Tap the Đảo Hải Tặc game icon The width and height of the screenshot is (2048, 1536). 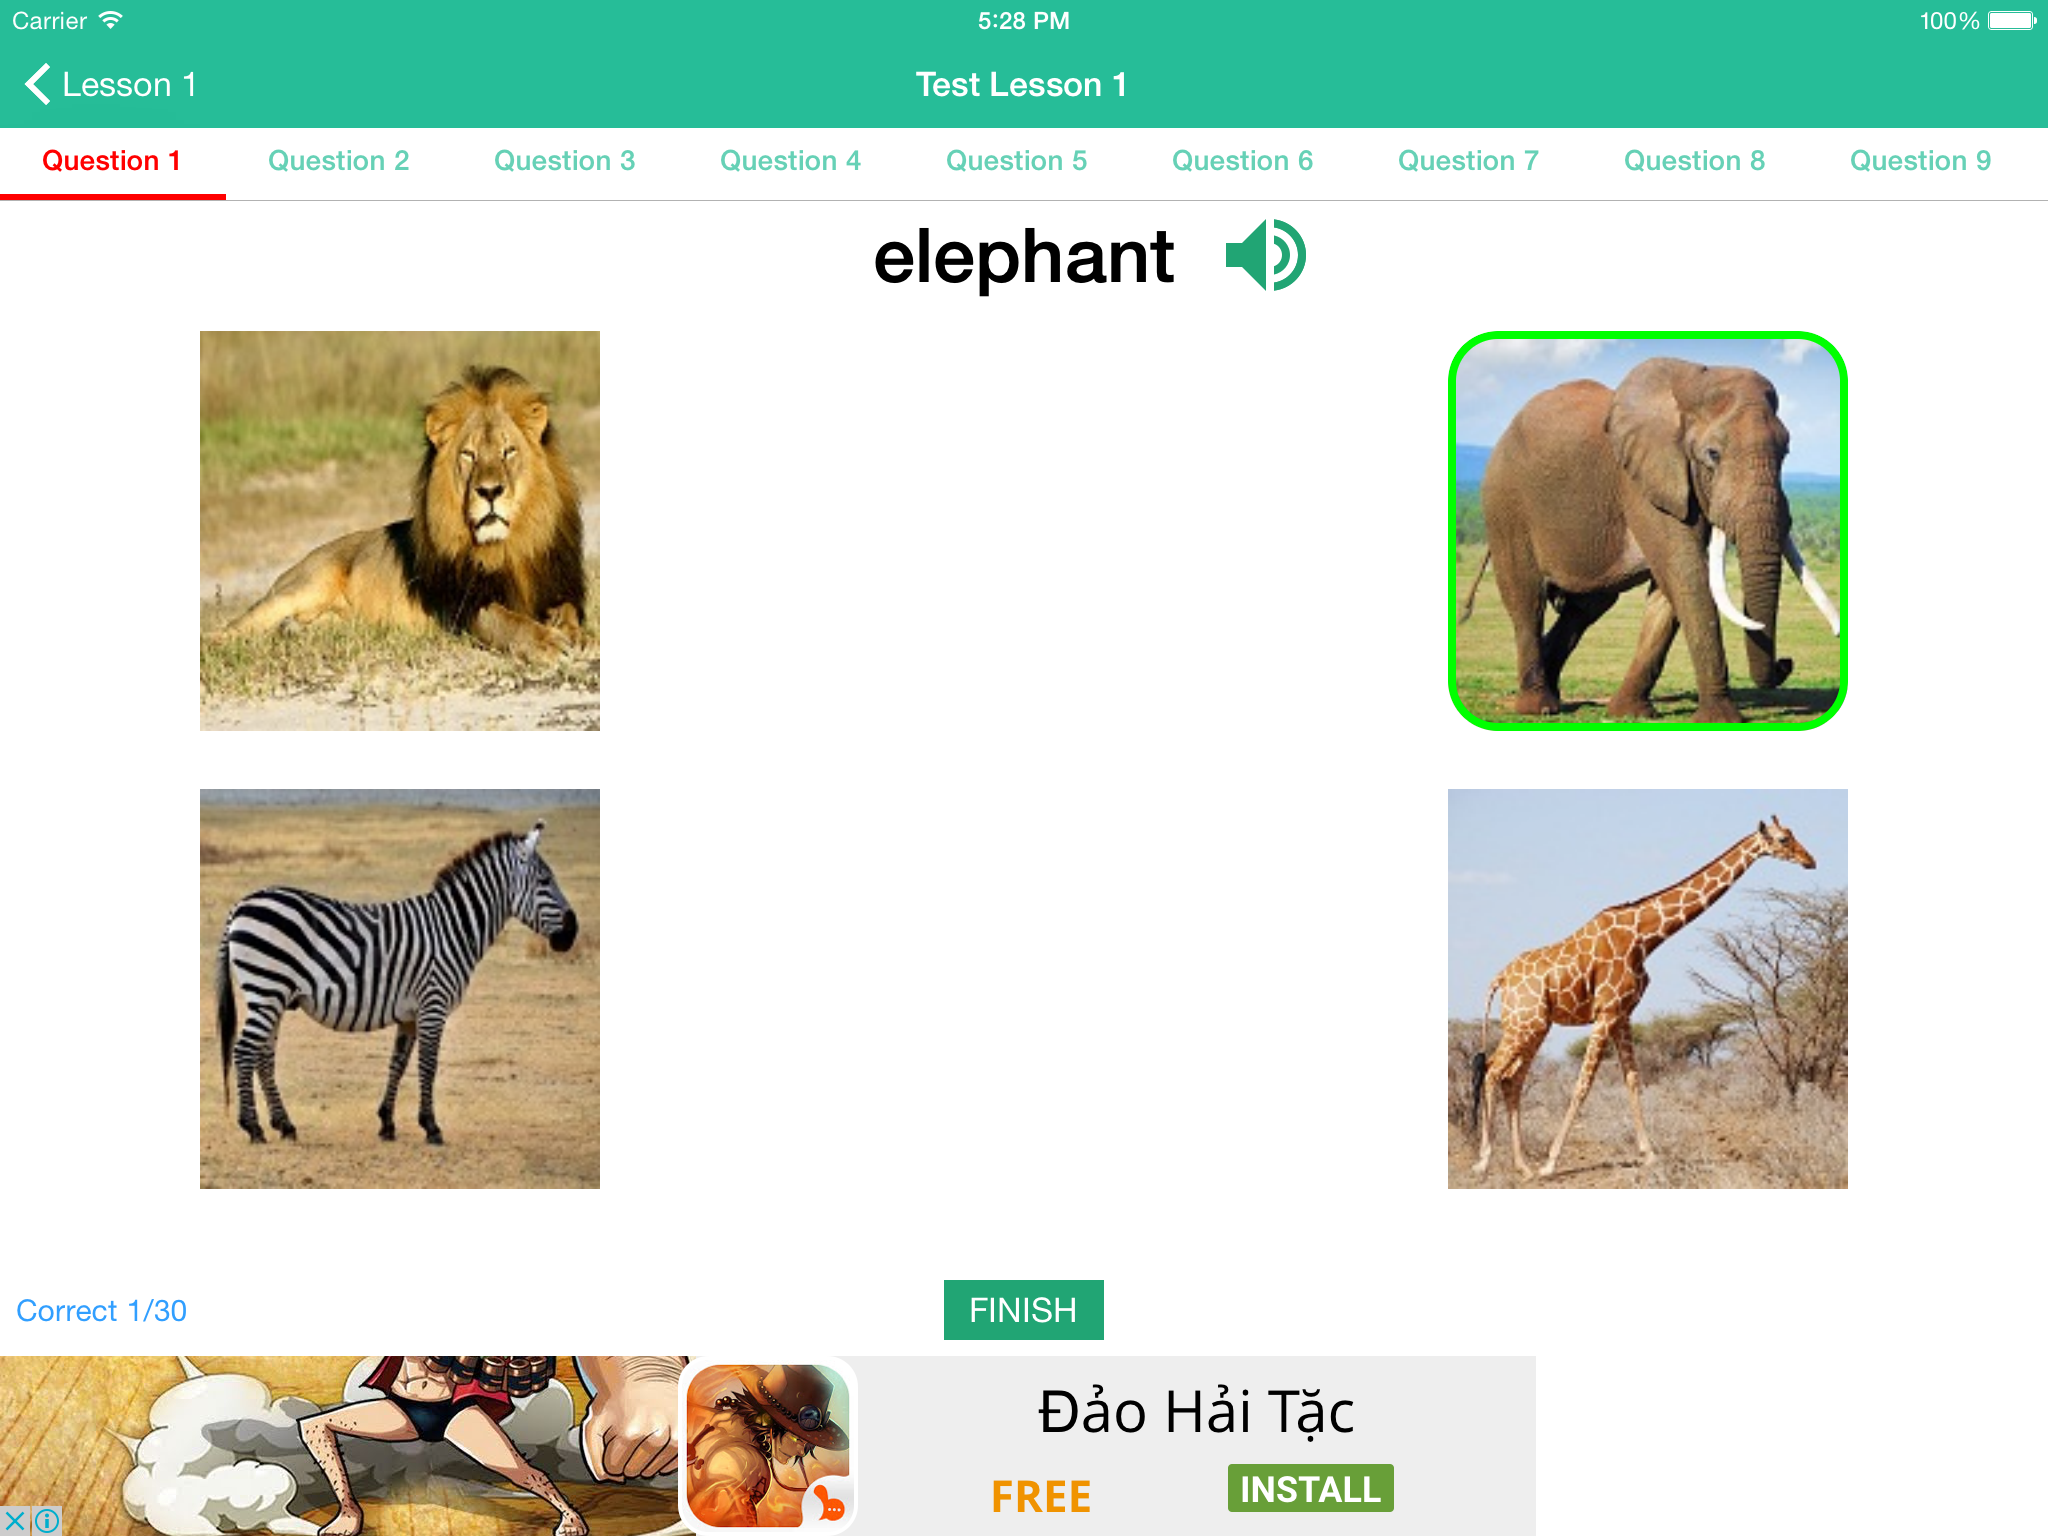tap(768, 1445)
